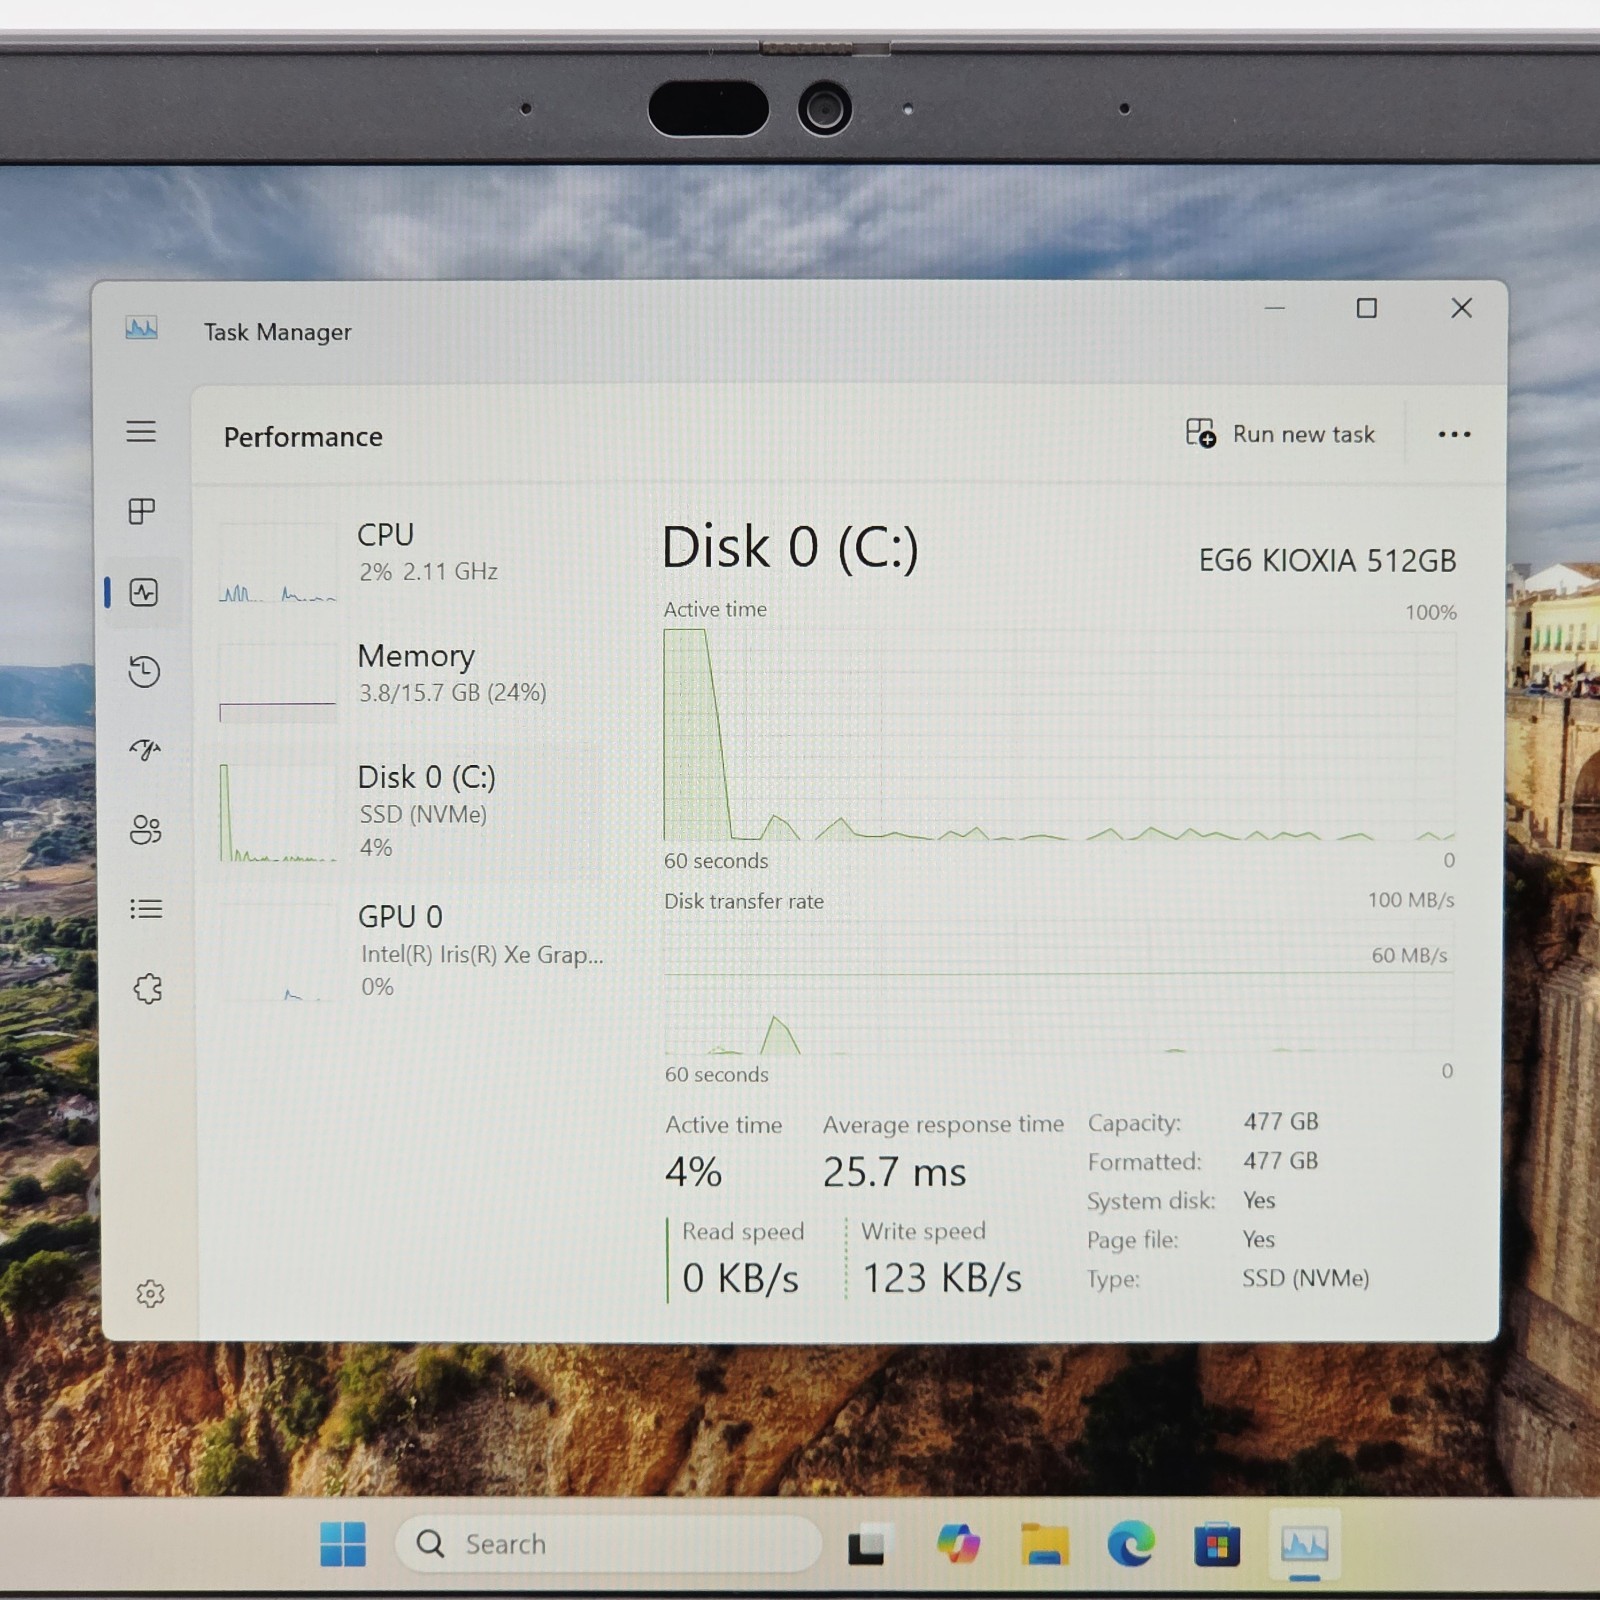The width and height of the screenshot is (1600, 1600).
Task: Click the 0 KB/s read speed value
Action: tap(740, 1278)
